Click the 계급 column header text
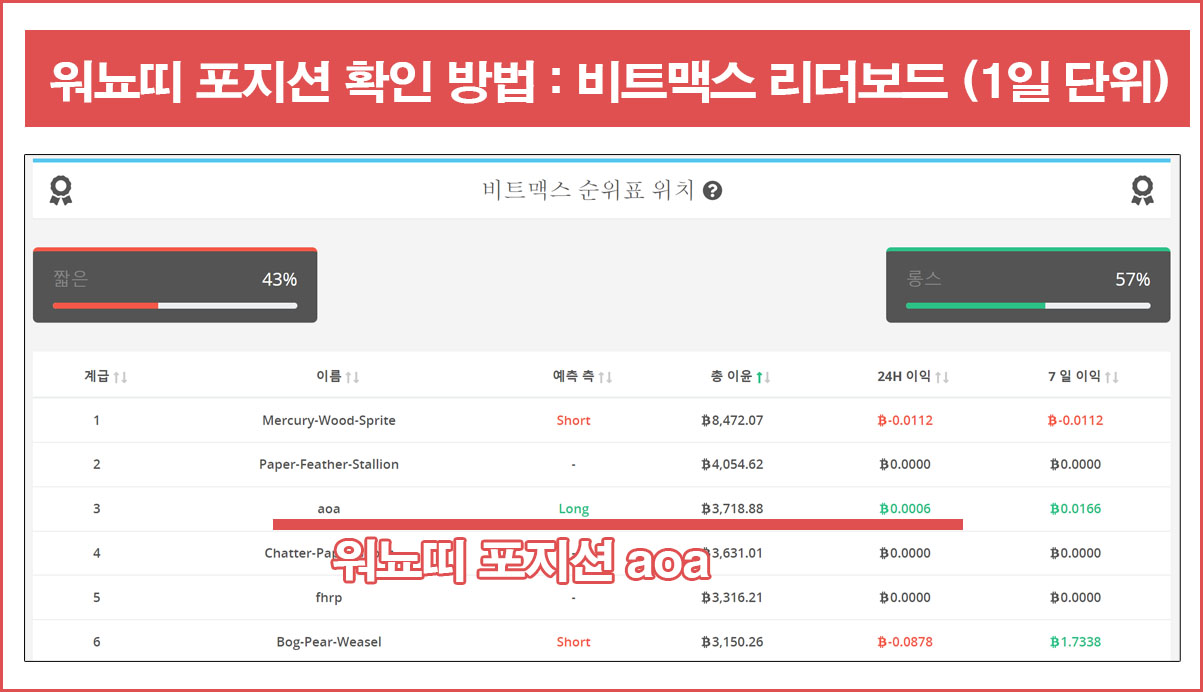Image resolution: width=1203 pixels, height=692 pixels. pyautogui.click(x=97, y=377)
